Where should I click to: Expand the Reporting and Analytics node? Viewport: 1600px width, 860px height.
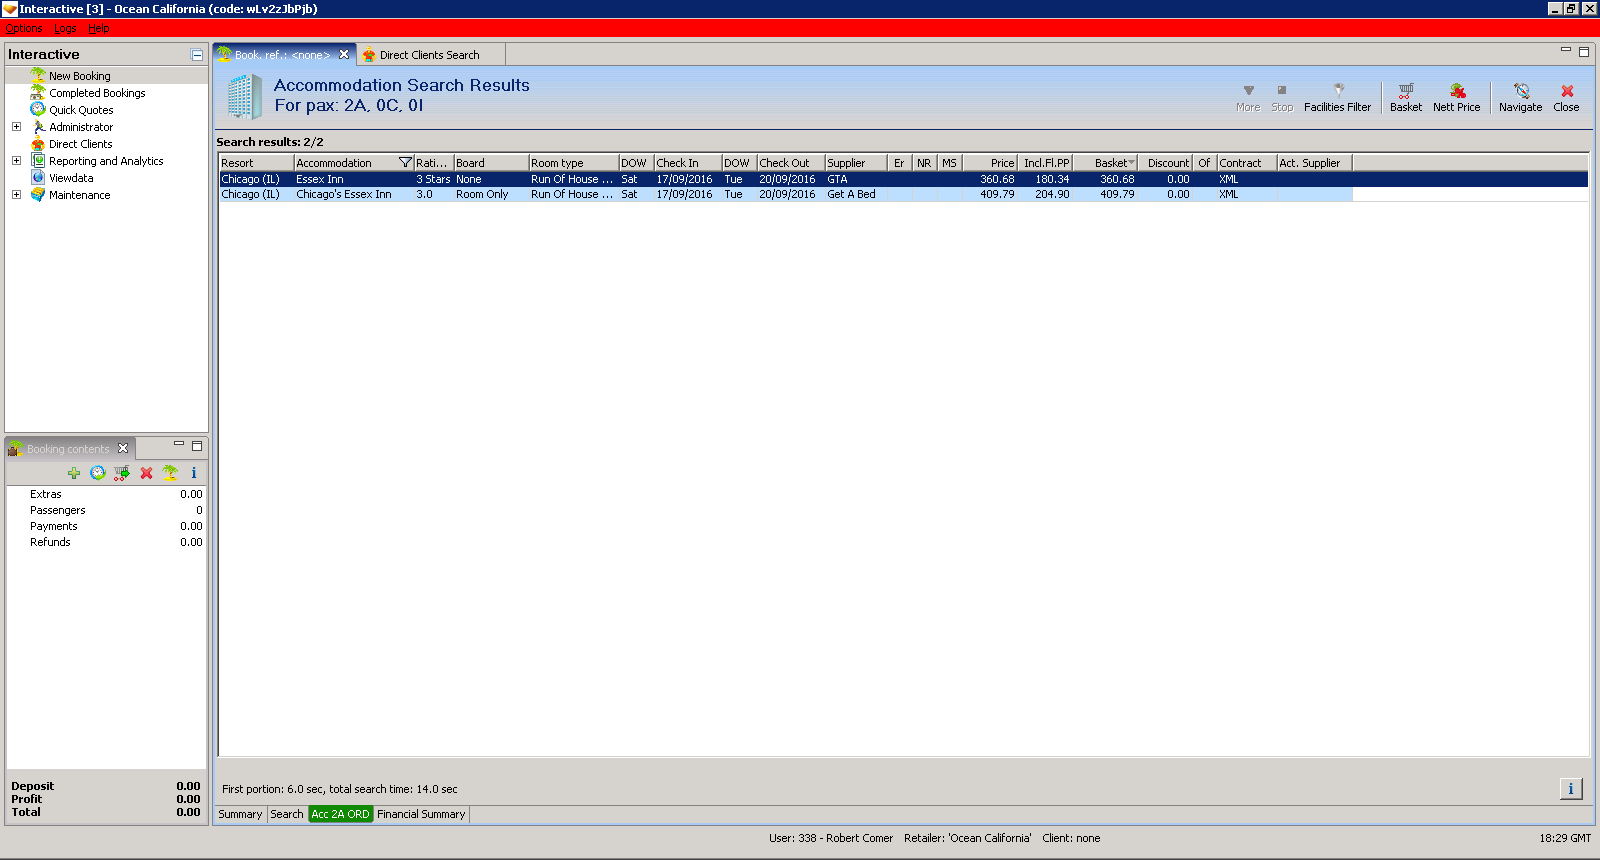16,161
